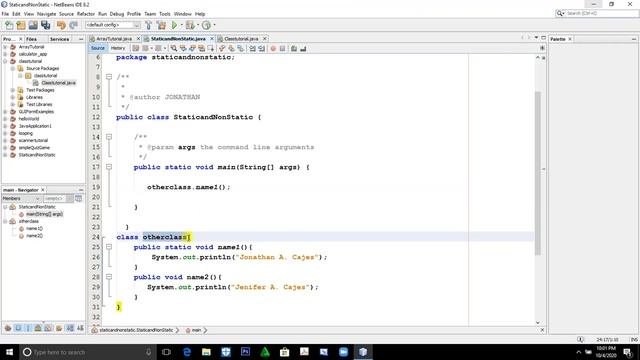This screenshot has height=360, width=640.
Task: Click the staticandnonstatic.StaticandNonStatic breadcrumb
Action: [136, 330]
